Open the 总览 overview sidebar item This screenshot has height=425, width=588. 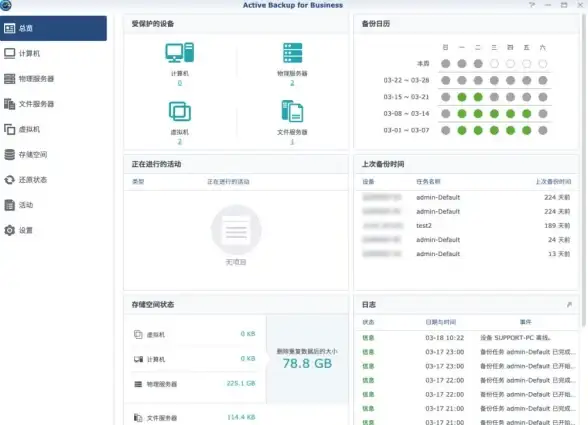(x=53, y=28)
